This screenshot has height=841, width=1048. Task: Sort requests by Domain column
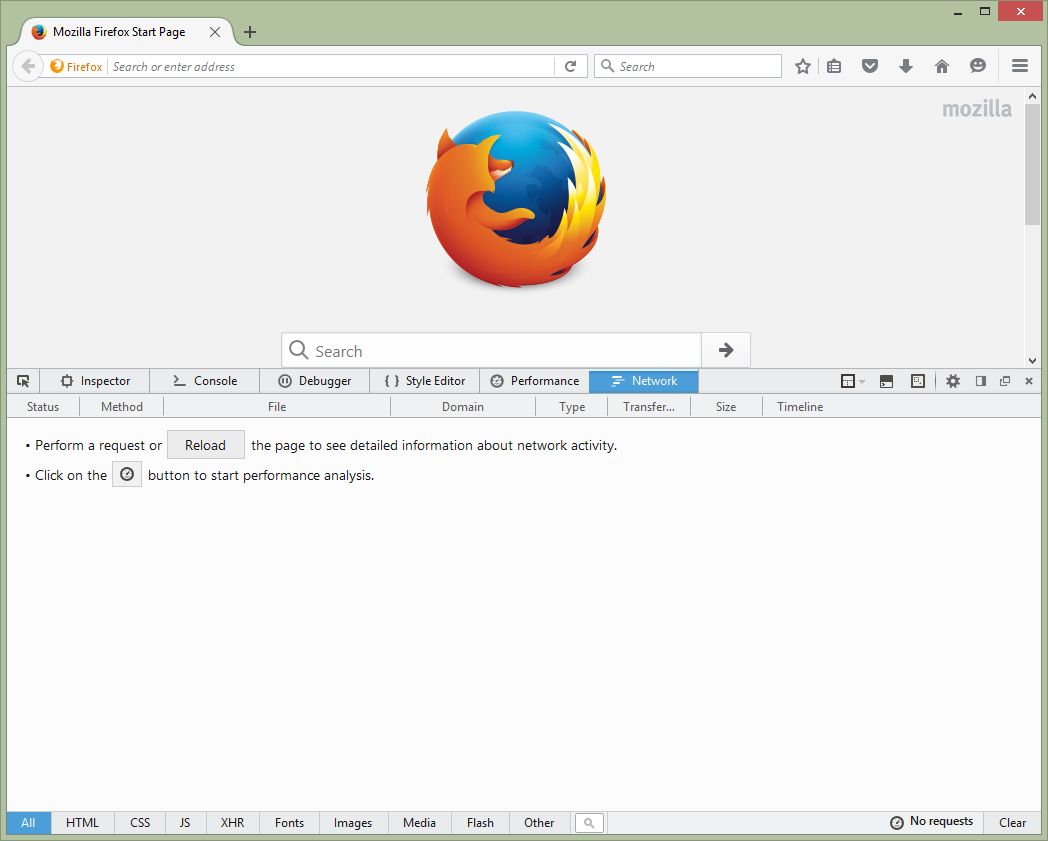pos(463,406)
